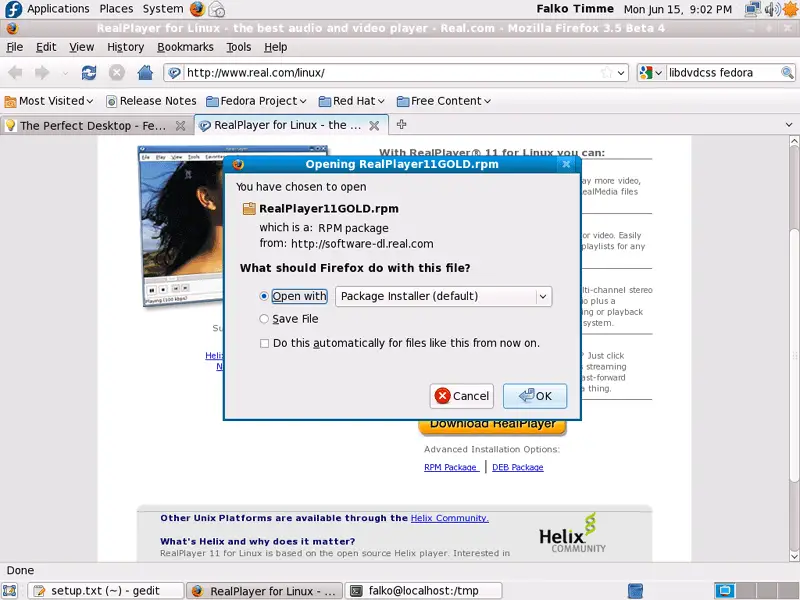The height and width of the screenshot is (600, 800).
Task: Click the search magnifier icon
Action: click(x=787, y=72)
